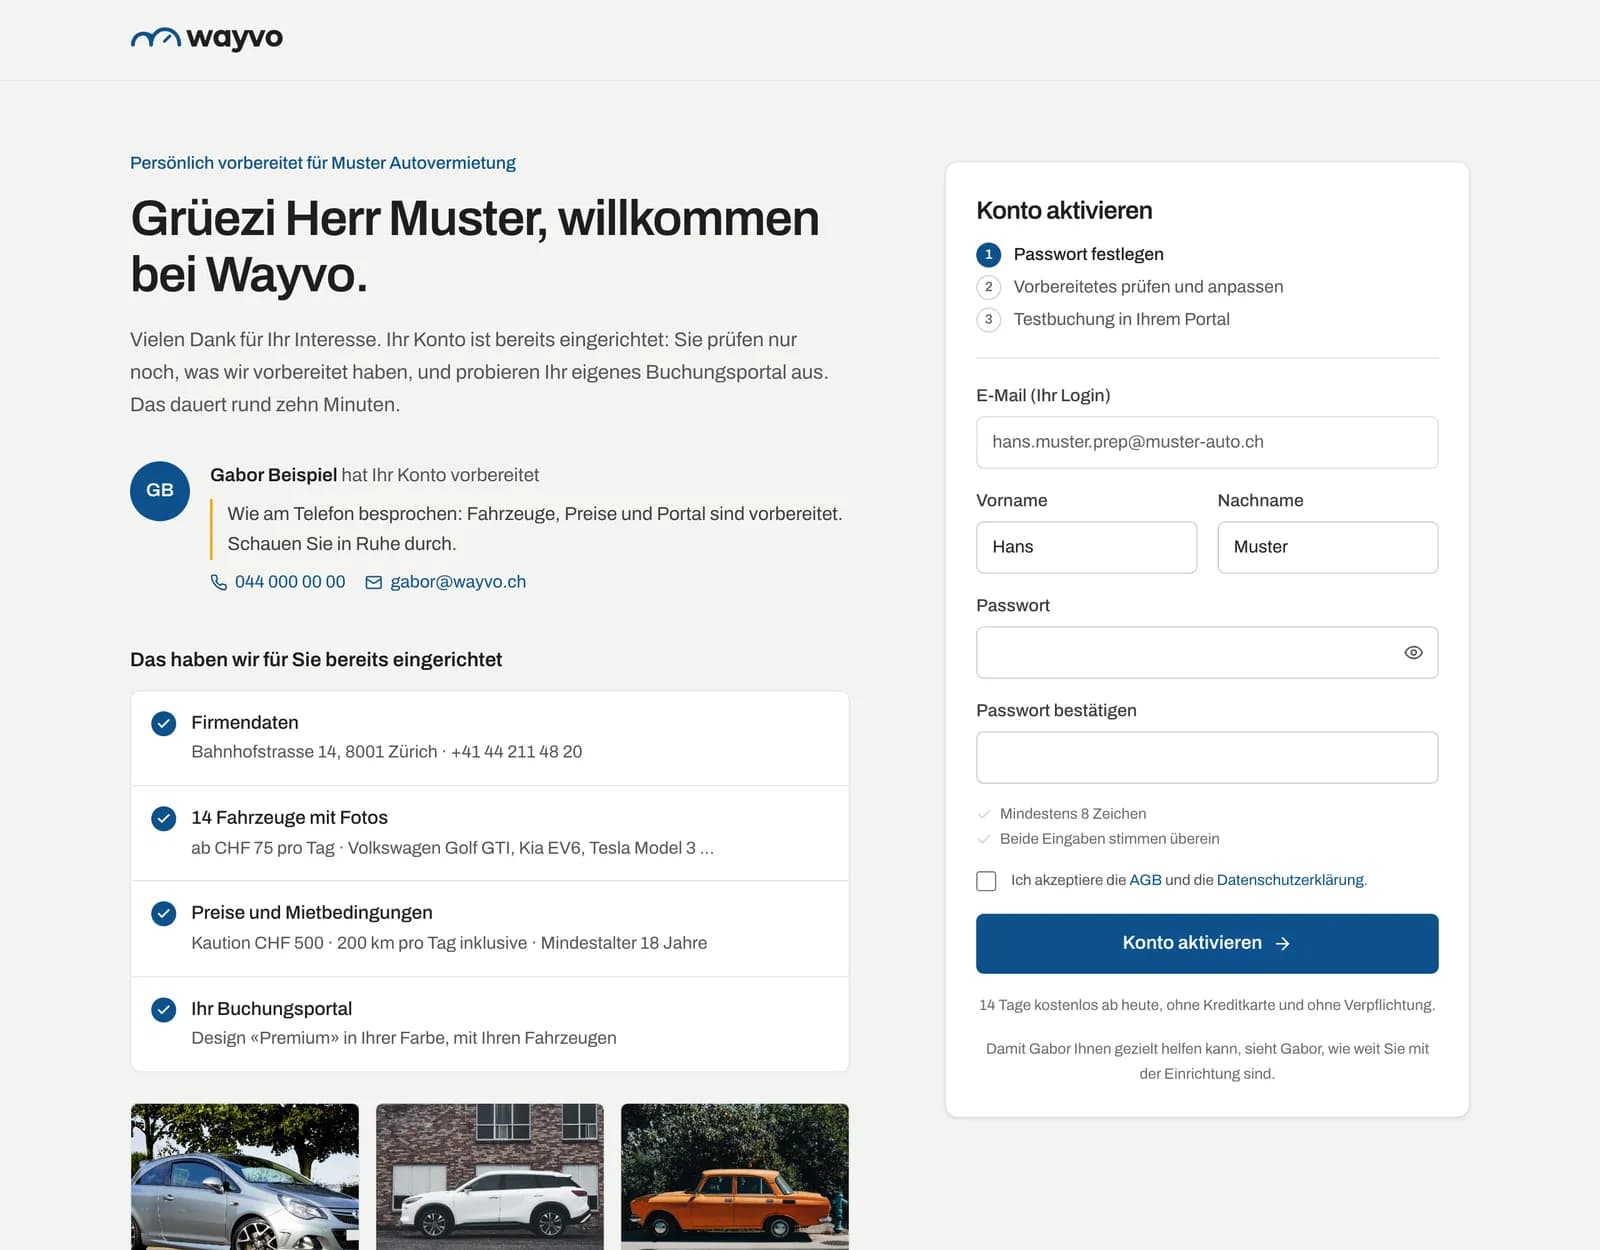Click the checkmark icon next to Ihr Buchungsportal
1600x1250 pixels.
pos(164,1009)
